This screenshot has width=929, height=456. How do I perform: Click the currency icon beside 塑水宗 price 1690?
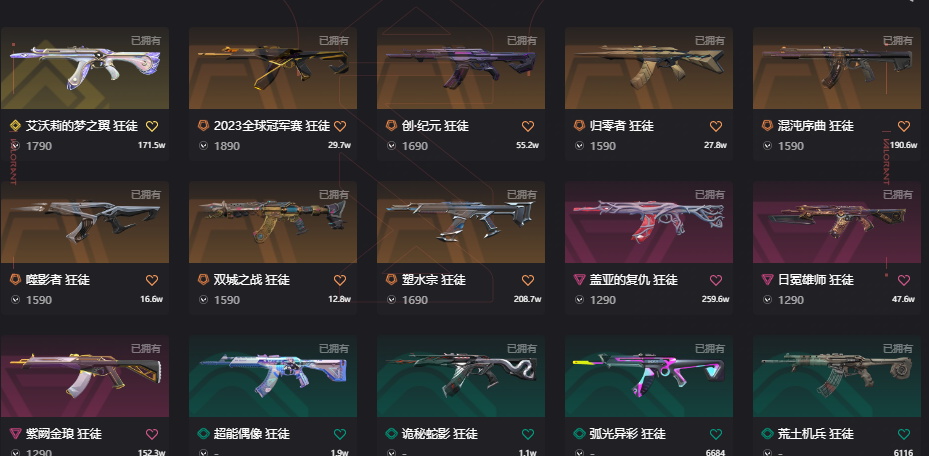(x=391, y=300)
